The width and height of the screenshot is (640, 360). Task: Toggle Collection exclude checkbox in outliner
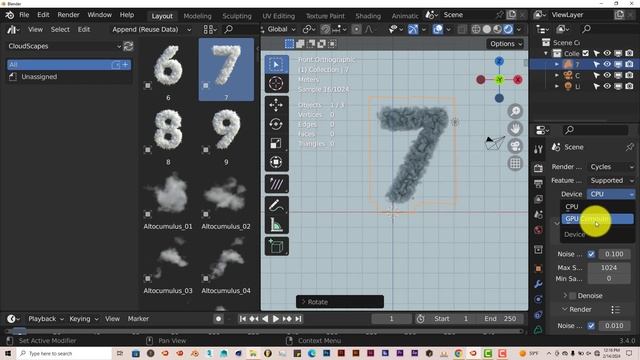tap(586, 53)
